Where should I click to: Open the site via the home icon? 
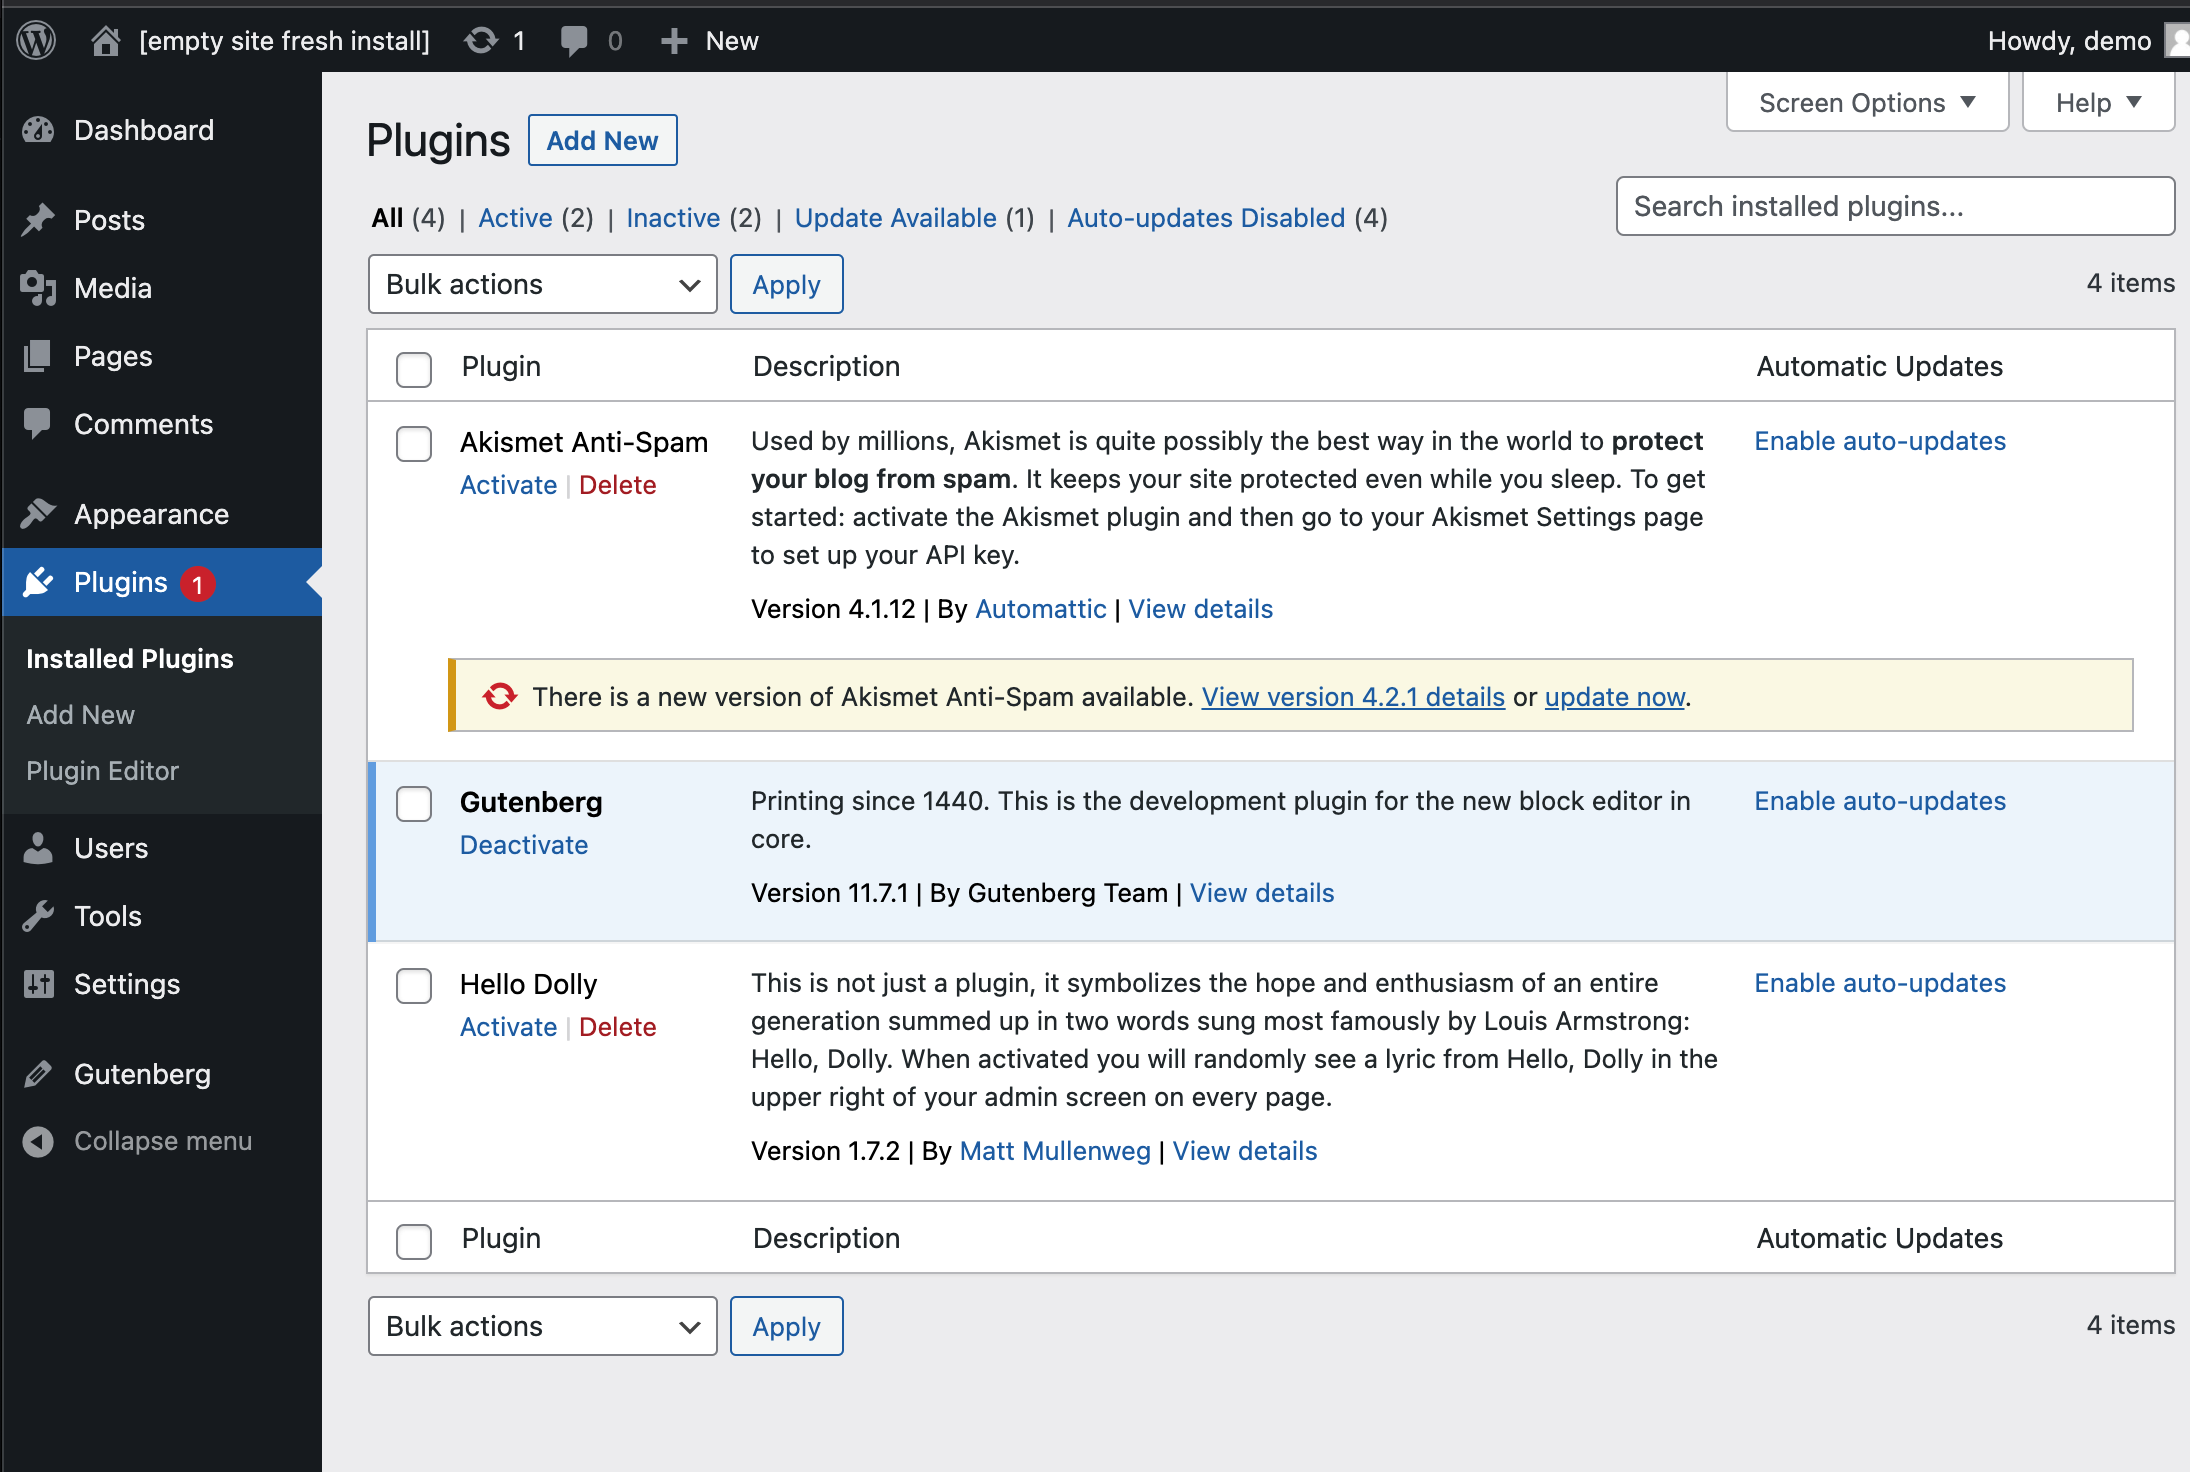[105, 40]
